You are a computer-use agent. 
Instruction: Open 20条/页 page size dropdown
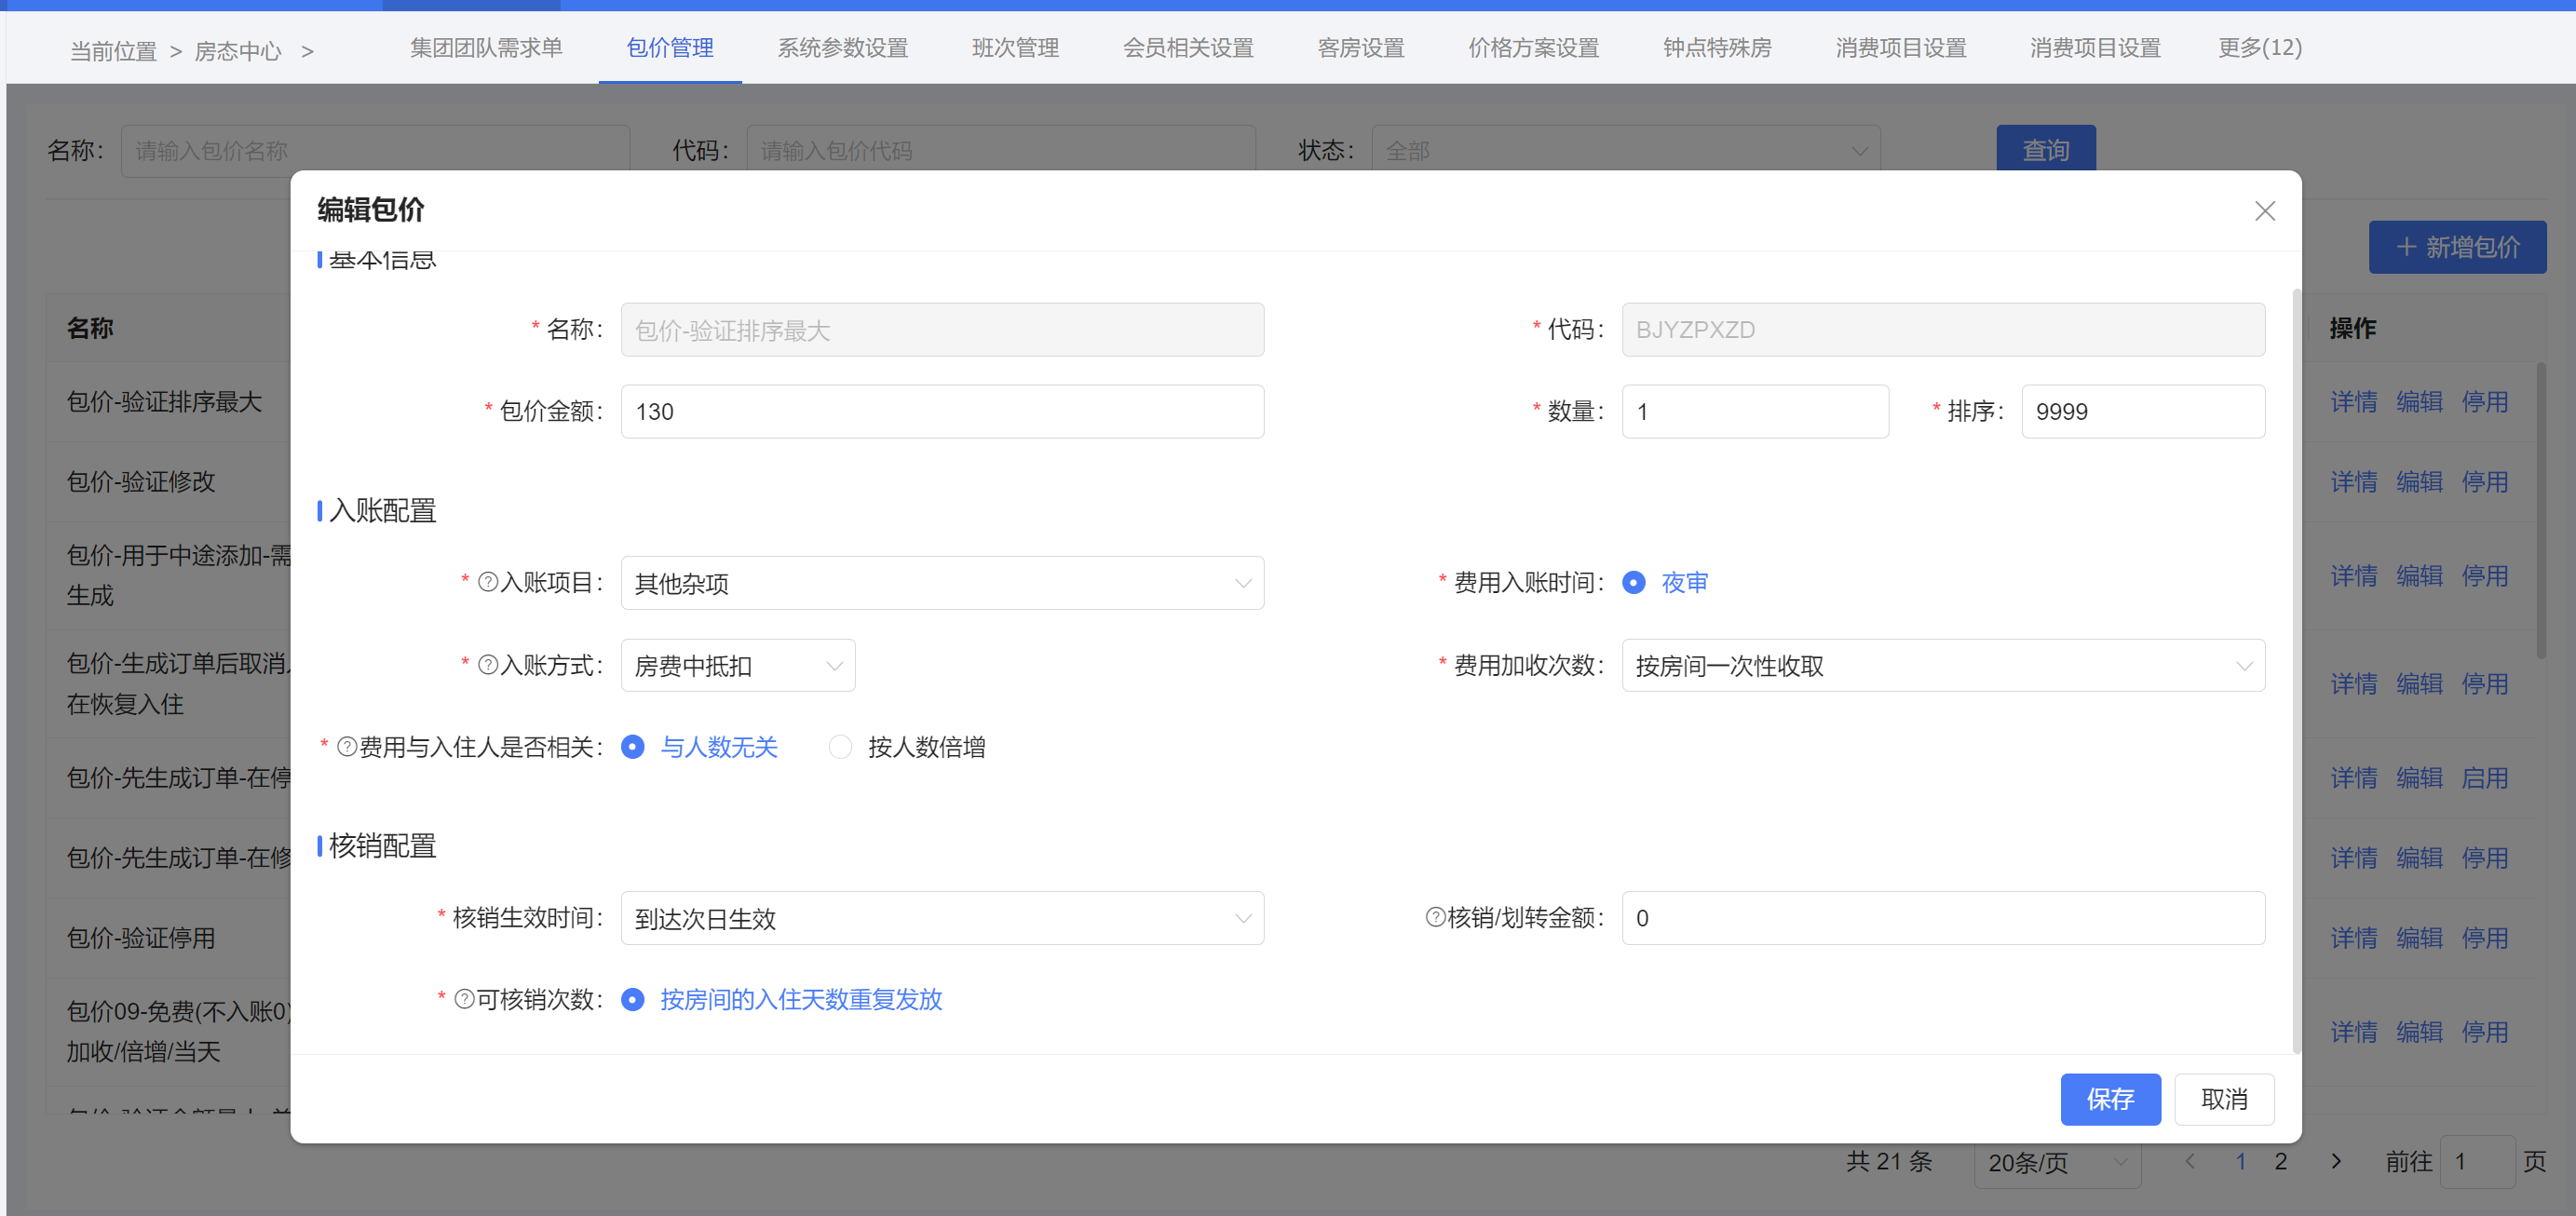(2057, 1162)
